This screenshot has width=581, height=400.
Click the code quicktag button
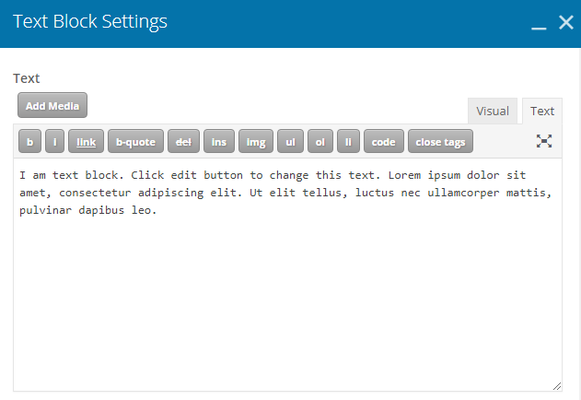(384, 141)
